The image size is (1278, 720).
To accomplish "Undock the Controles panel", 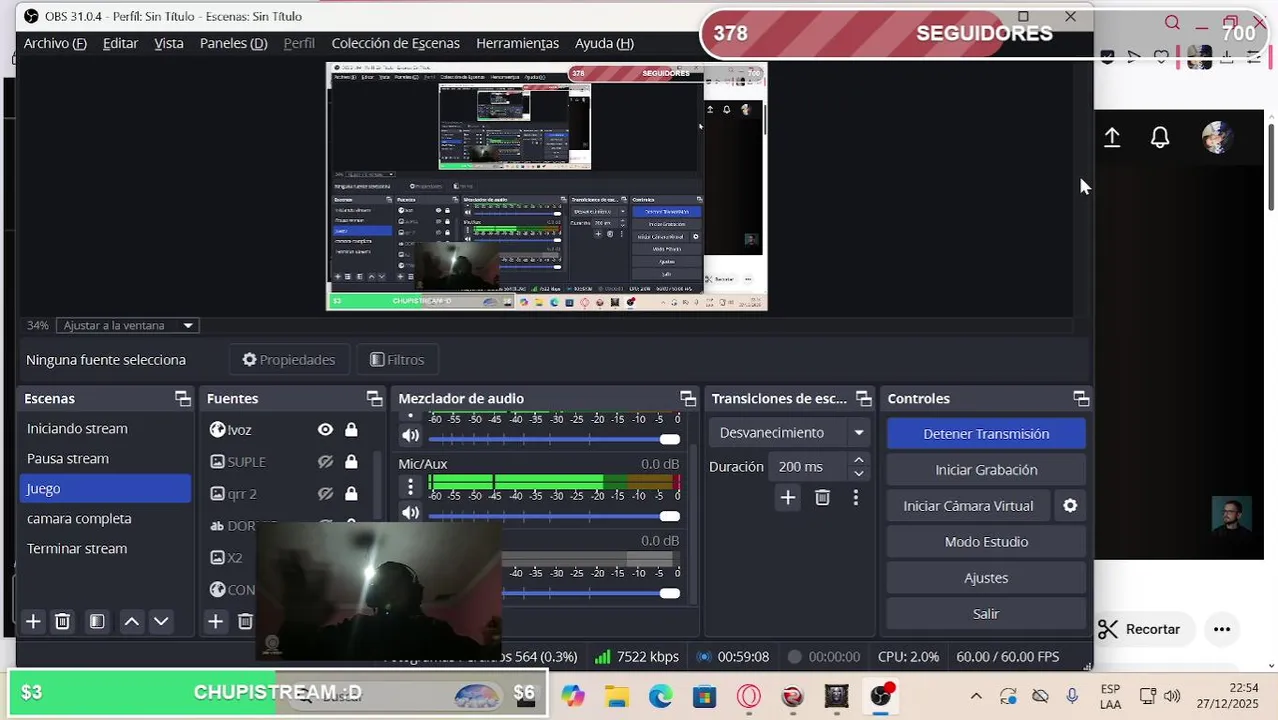I will pos(1081,398).
